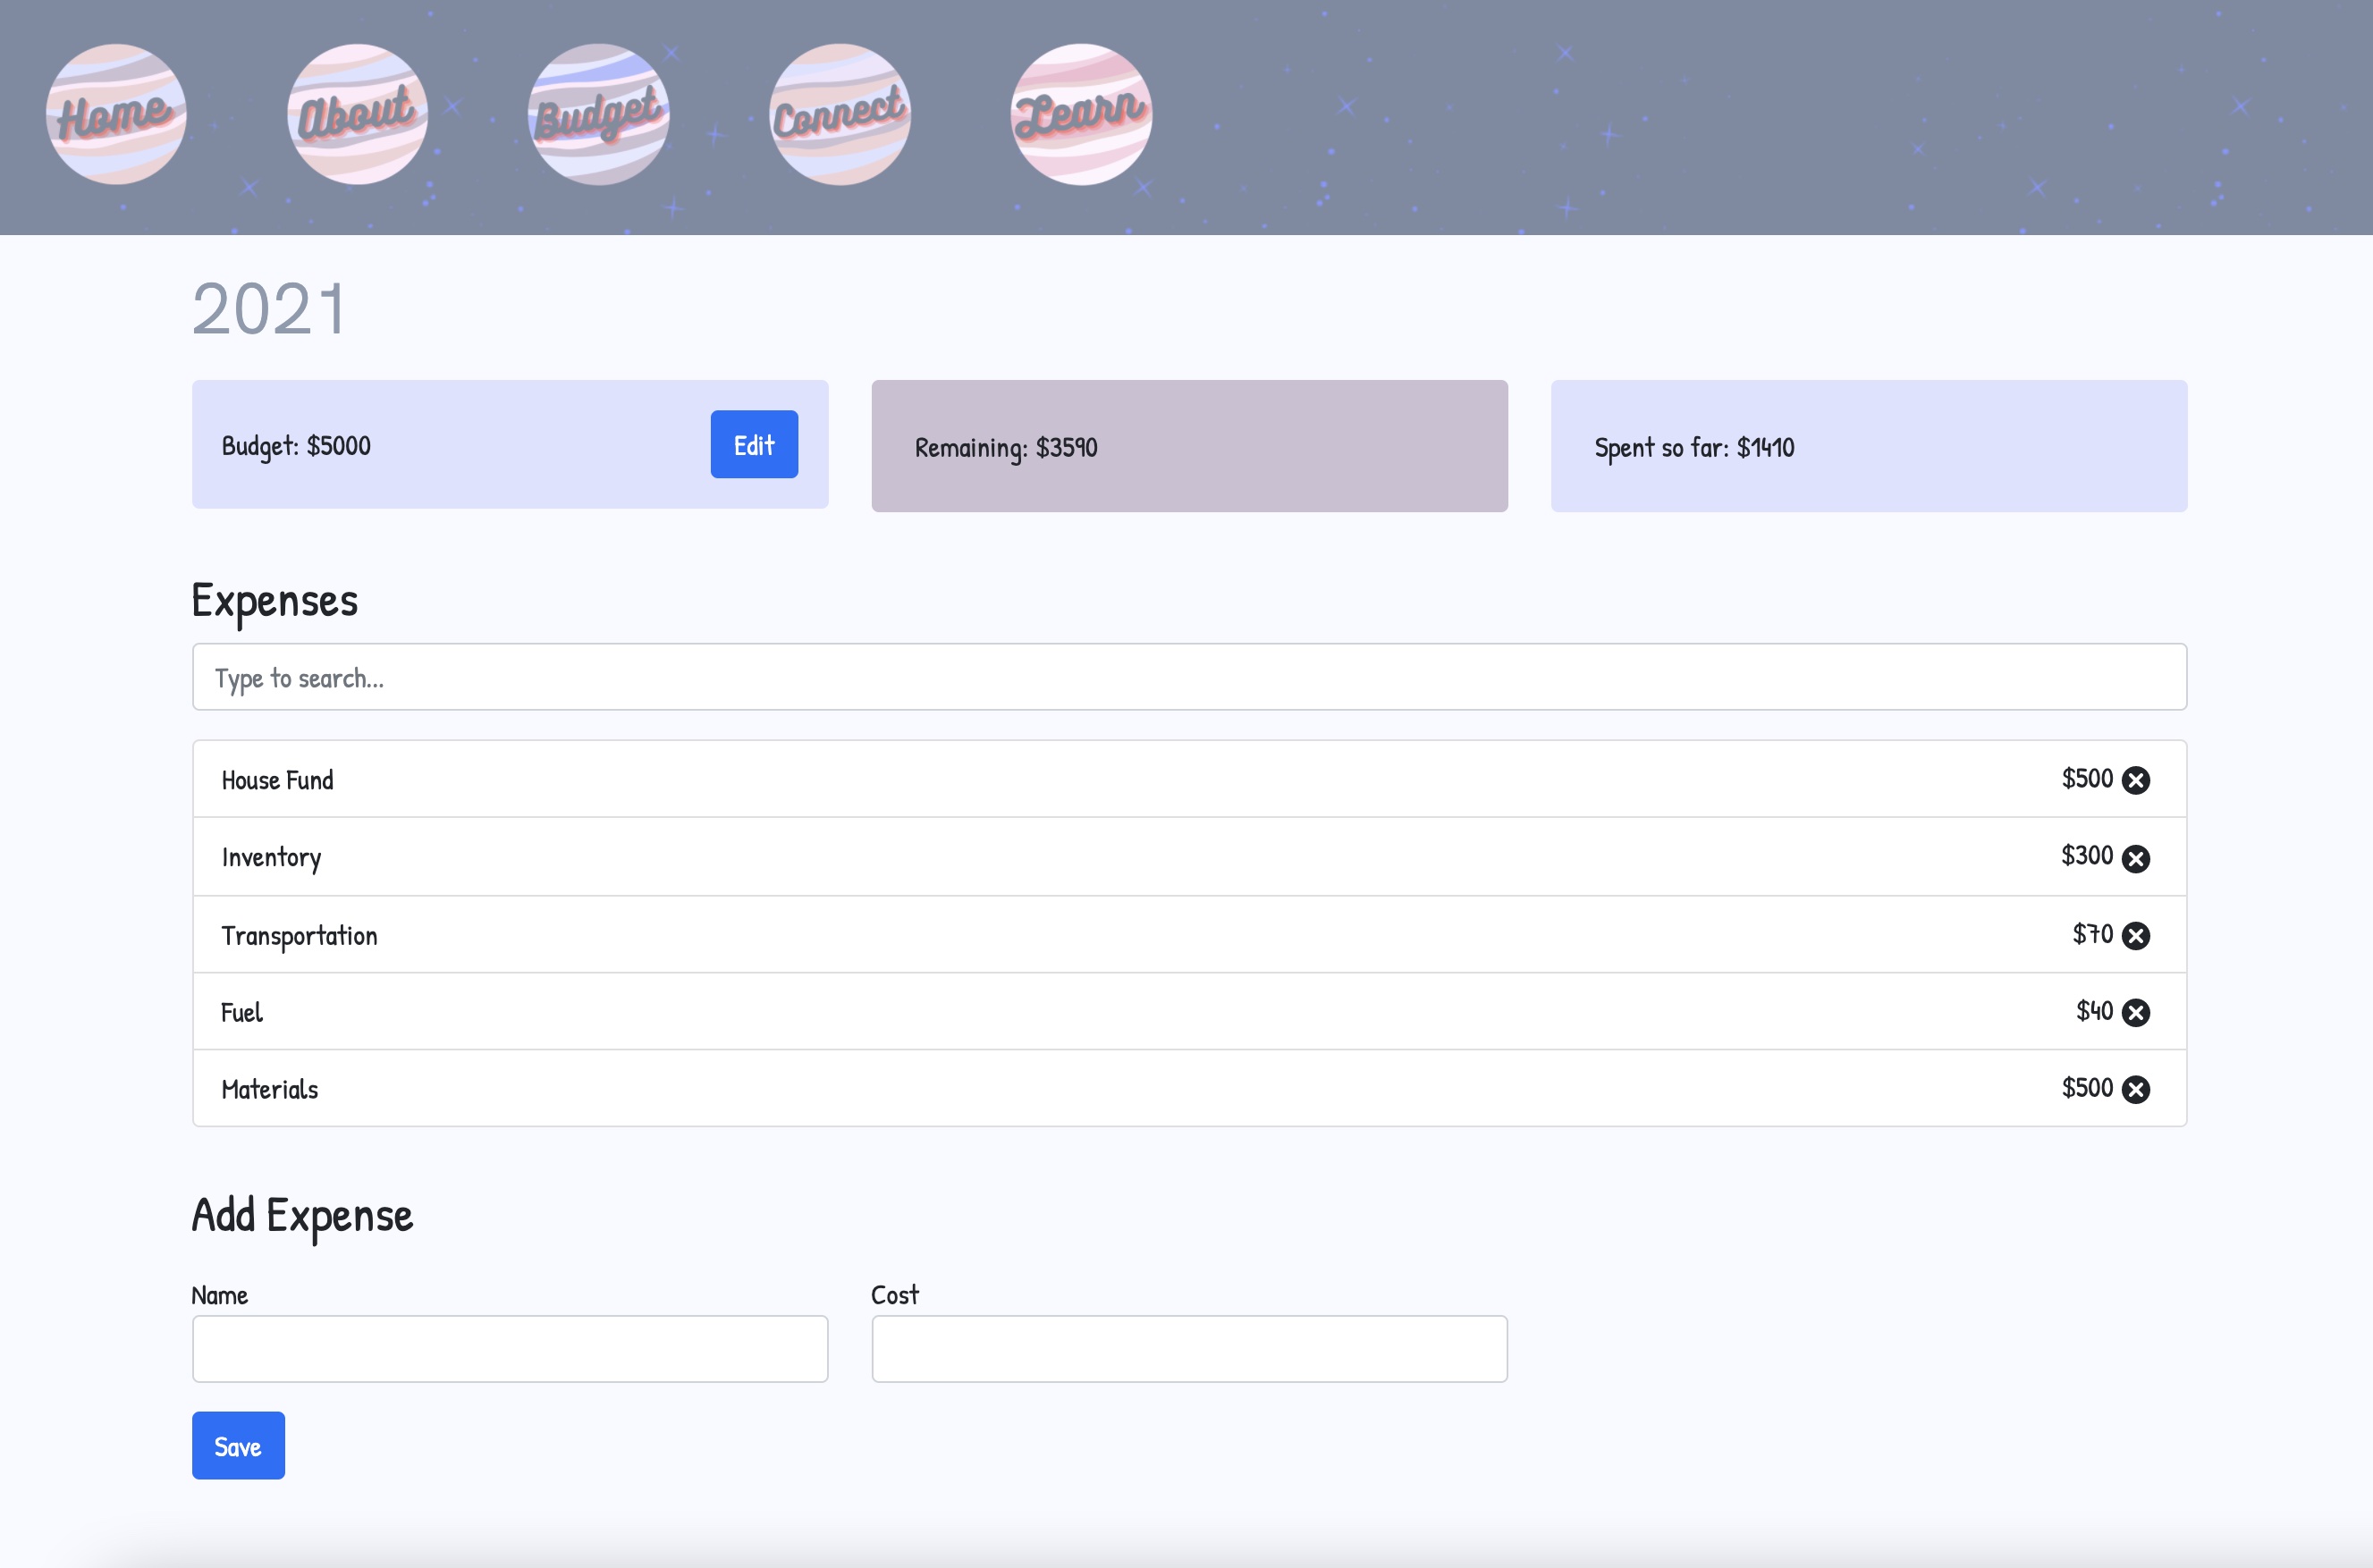The height and width of the screenshot is (1568, 2373).
Task: Click the Spent so far card
Action: (1868, 446)
